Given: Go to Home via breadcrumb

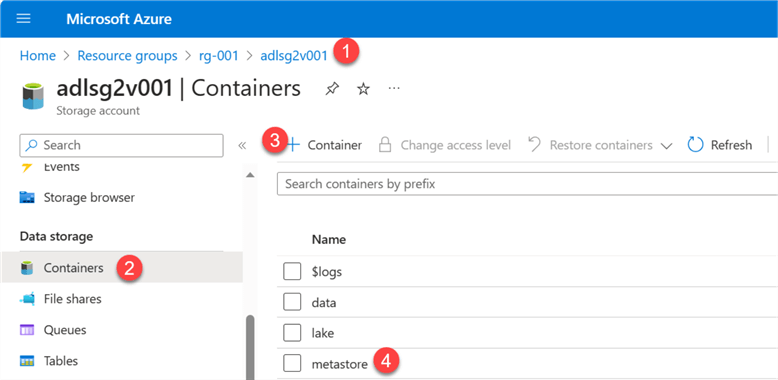Looking at the screenshot, I should [x=38, y=56].
